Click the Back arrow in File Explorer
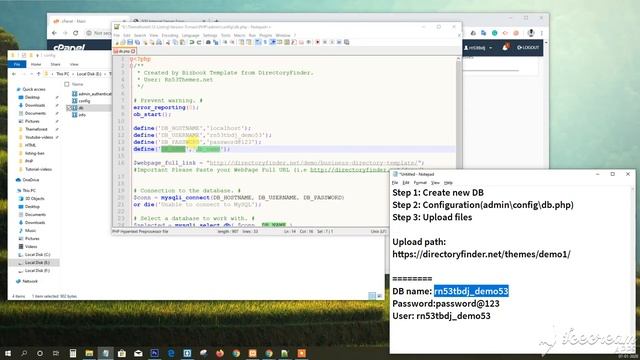This screenshot has height=360, width=640. point(14,74)
